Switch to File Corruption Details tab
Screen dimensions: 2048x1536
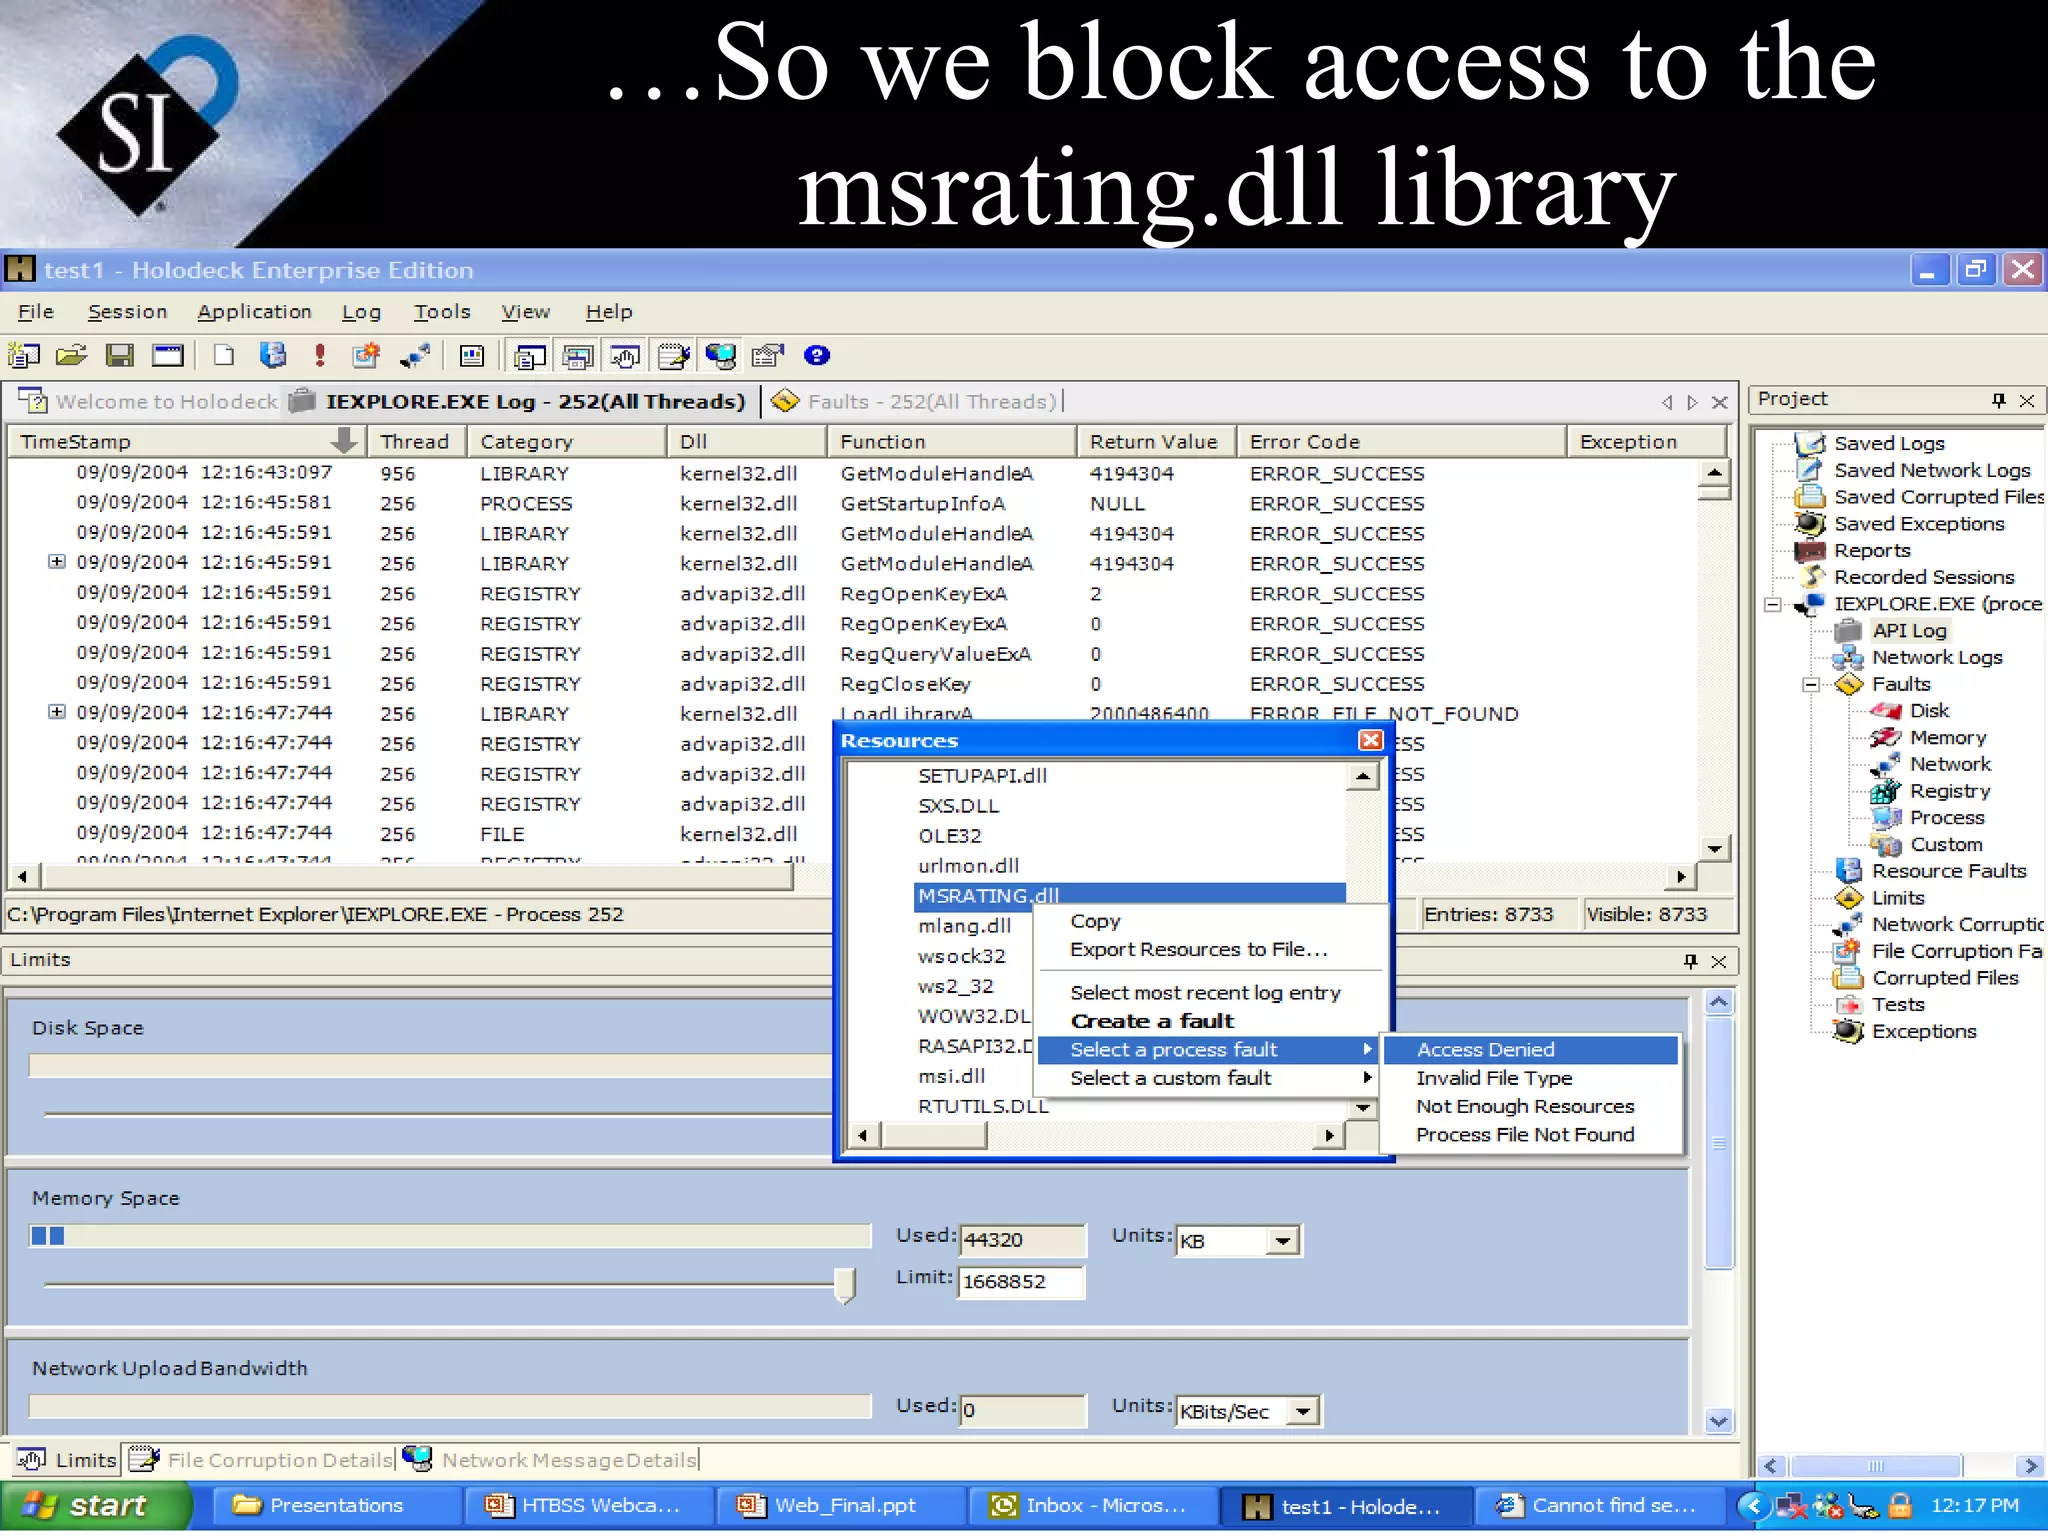[262, 1460]
